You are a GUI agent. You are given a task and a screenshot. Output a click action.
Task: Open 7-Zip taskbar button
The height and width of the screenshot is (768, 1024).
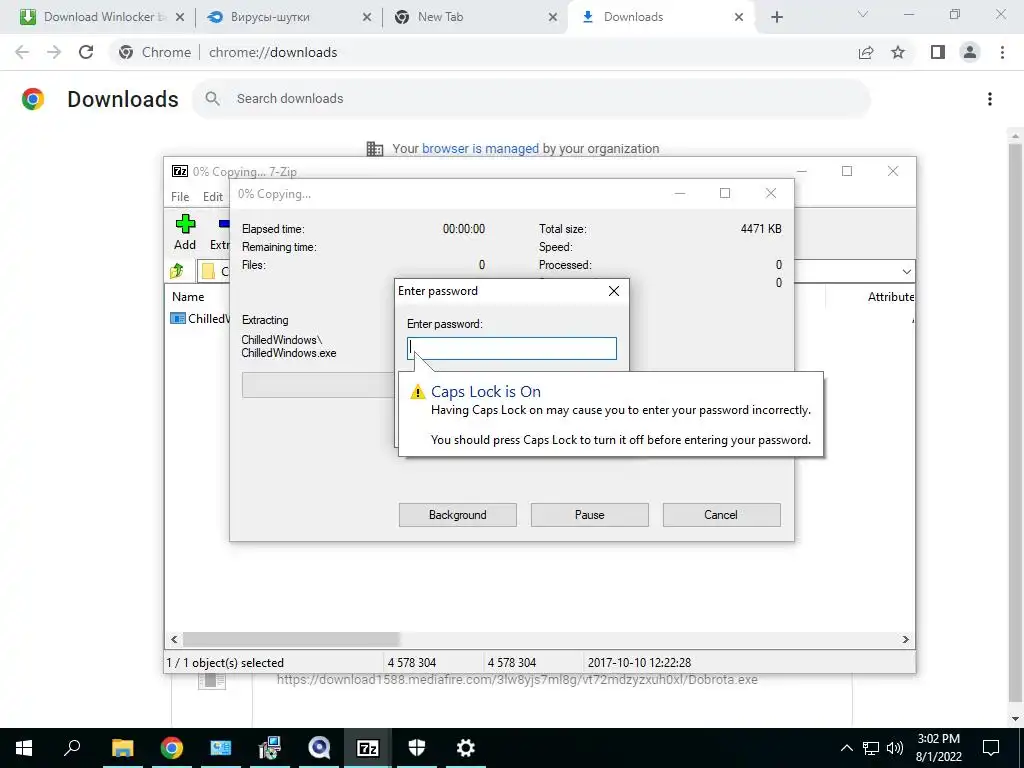click(x=368, y=748)
